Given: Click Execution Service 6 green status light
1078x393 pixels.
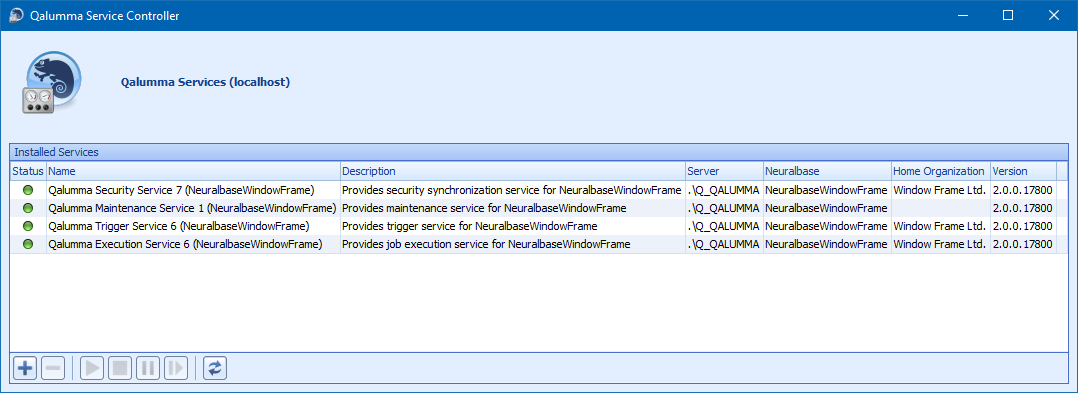Looking at the screenshot, I should (28, 244).
